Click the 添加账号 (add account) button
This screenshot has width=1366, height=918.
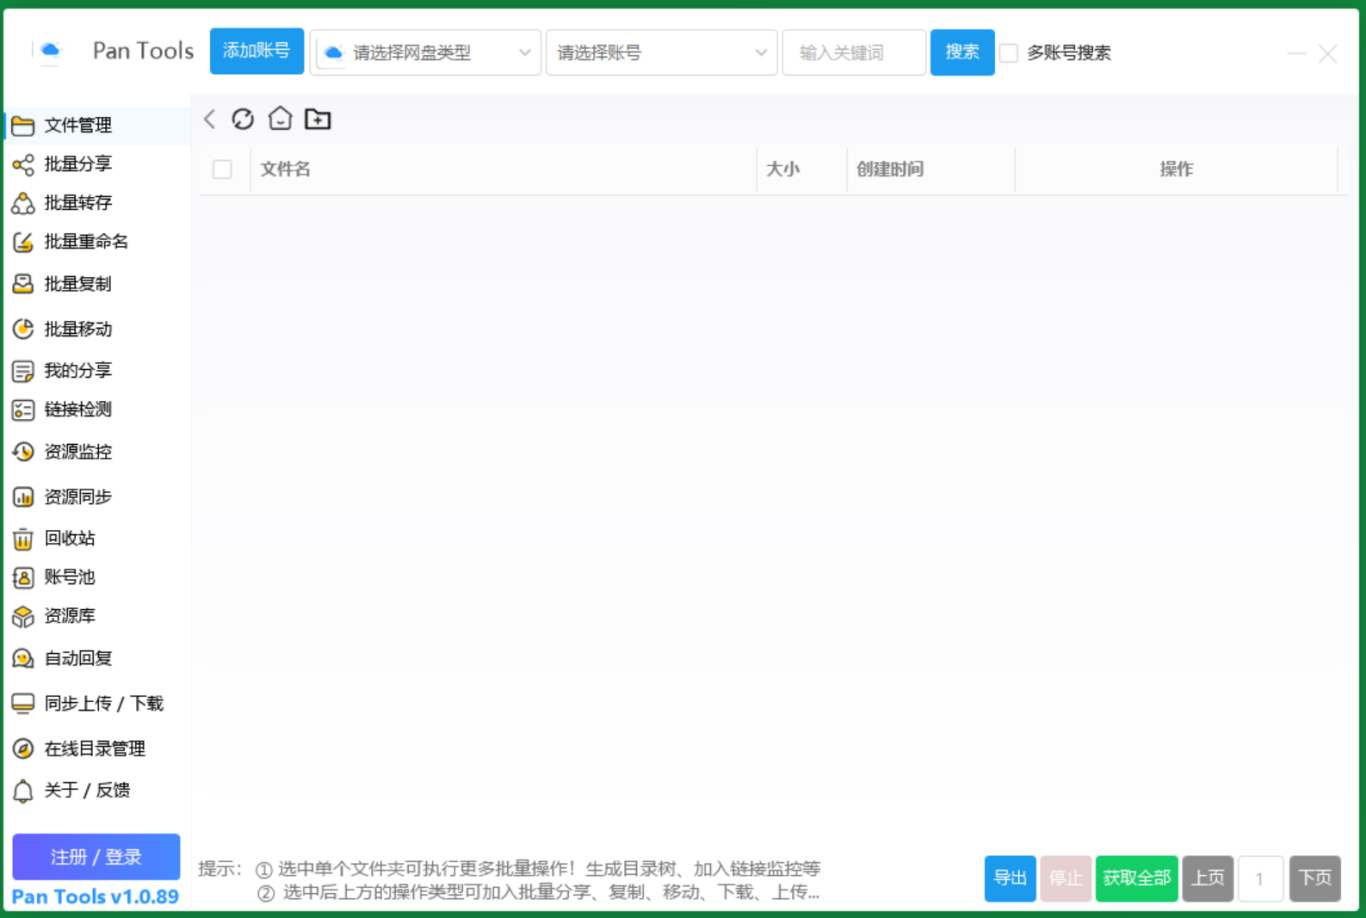point(256,51)
